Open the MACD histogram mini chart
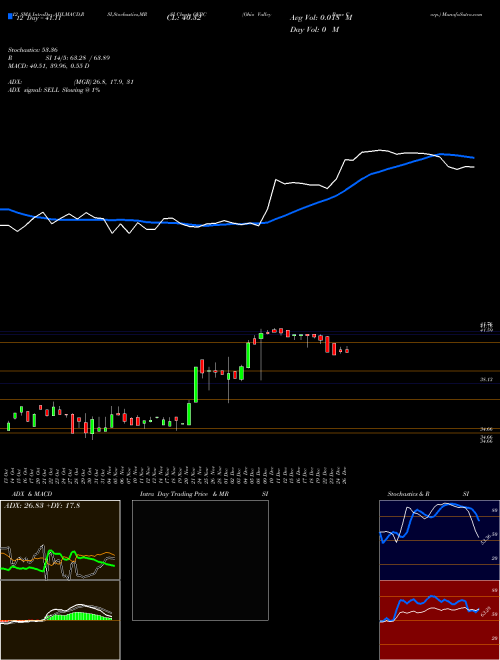The width and height of the screenshot is (500, 660). tap(60, 620)
